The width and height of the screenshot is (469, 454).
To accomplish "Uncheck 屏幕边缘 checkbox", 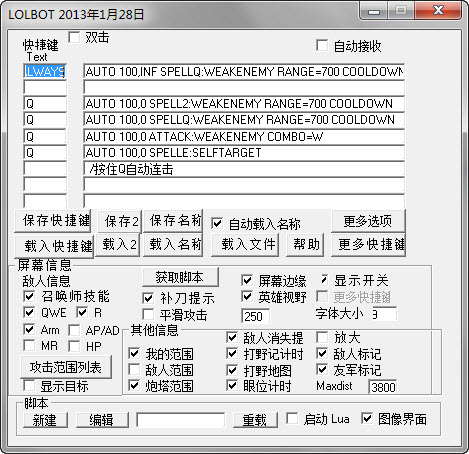I will click(247, 280).
